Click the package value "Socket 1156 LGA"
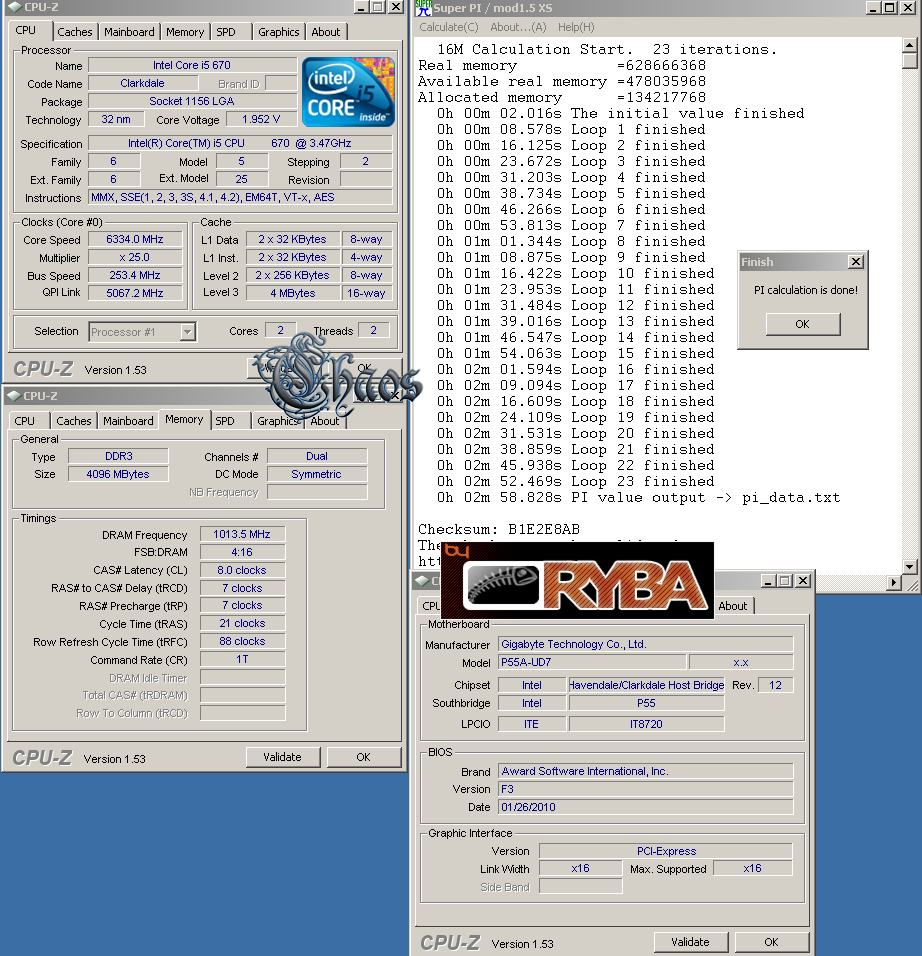 [191, 101]
